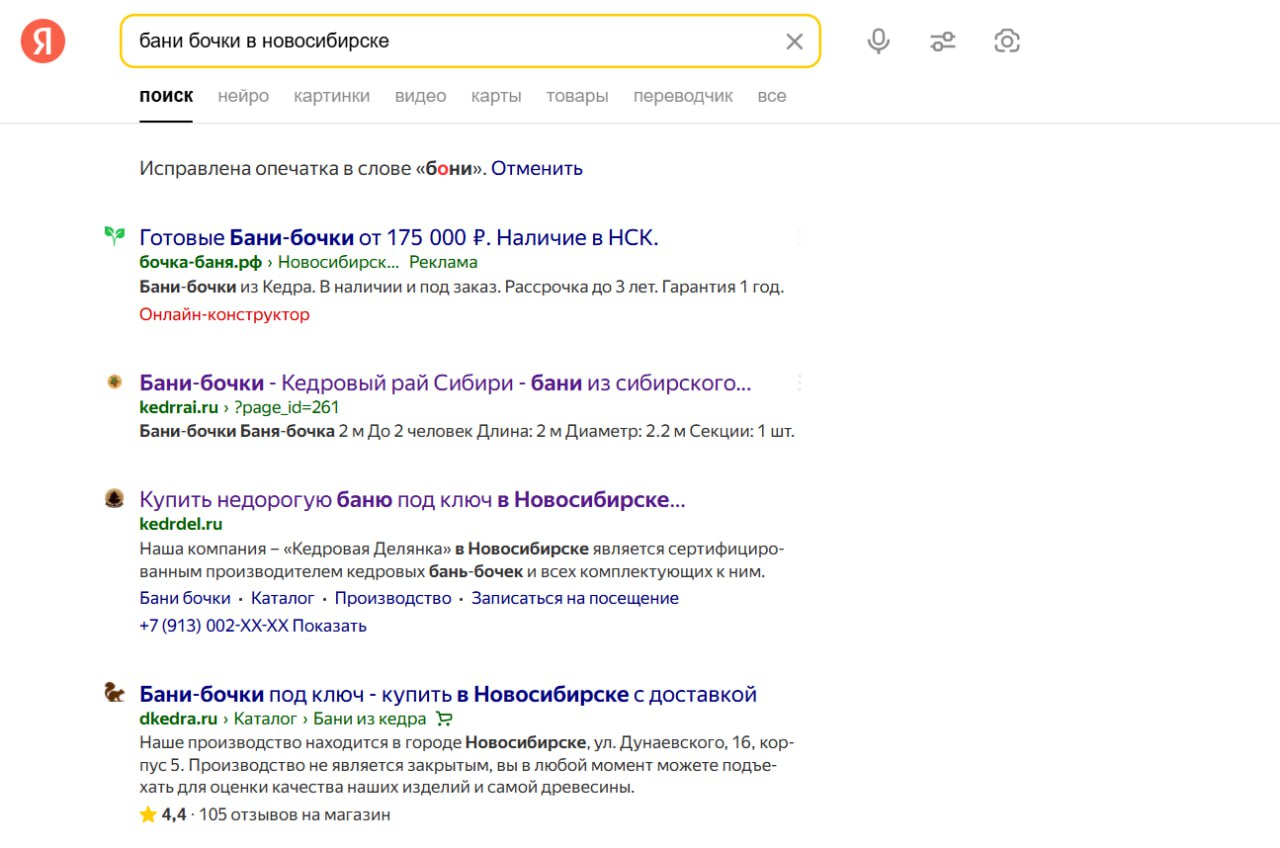Open the 'Бани из кедра' breadcrumb
The image size is (1280, 848).
[370, 719]
